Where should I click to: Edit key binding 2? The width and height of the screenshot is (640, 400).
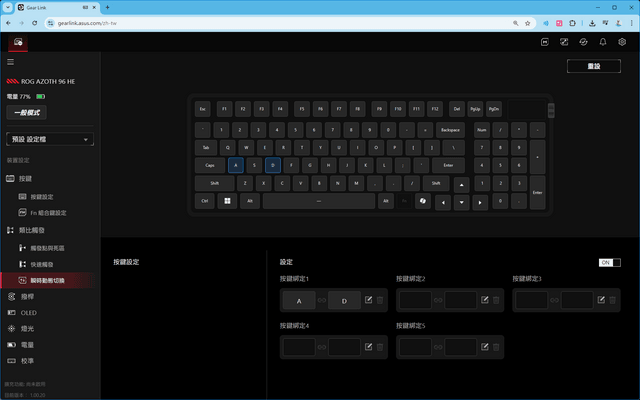click(485, 300)
